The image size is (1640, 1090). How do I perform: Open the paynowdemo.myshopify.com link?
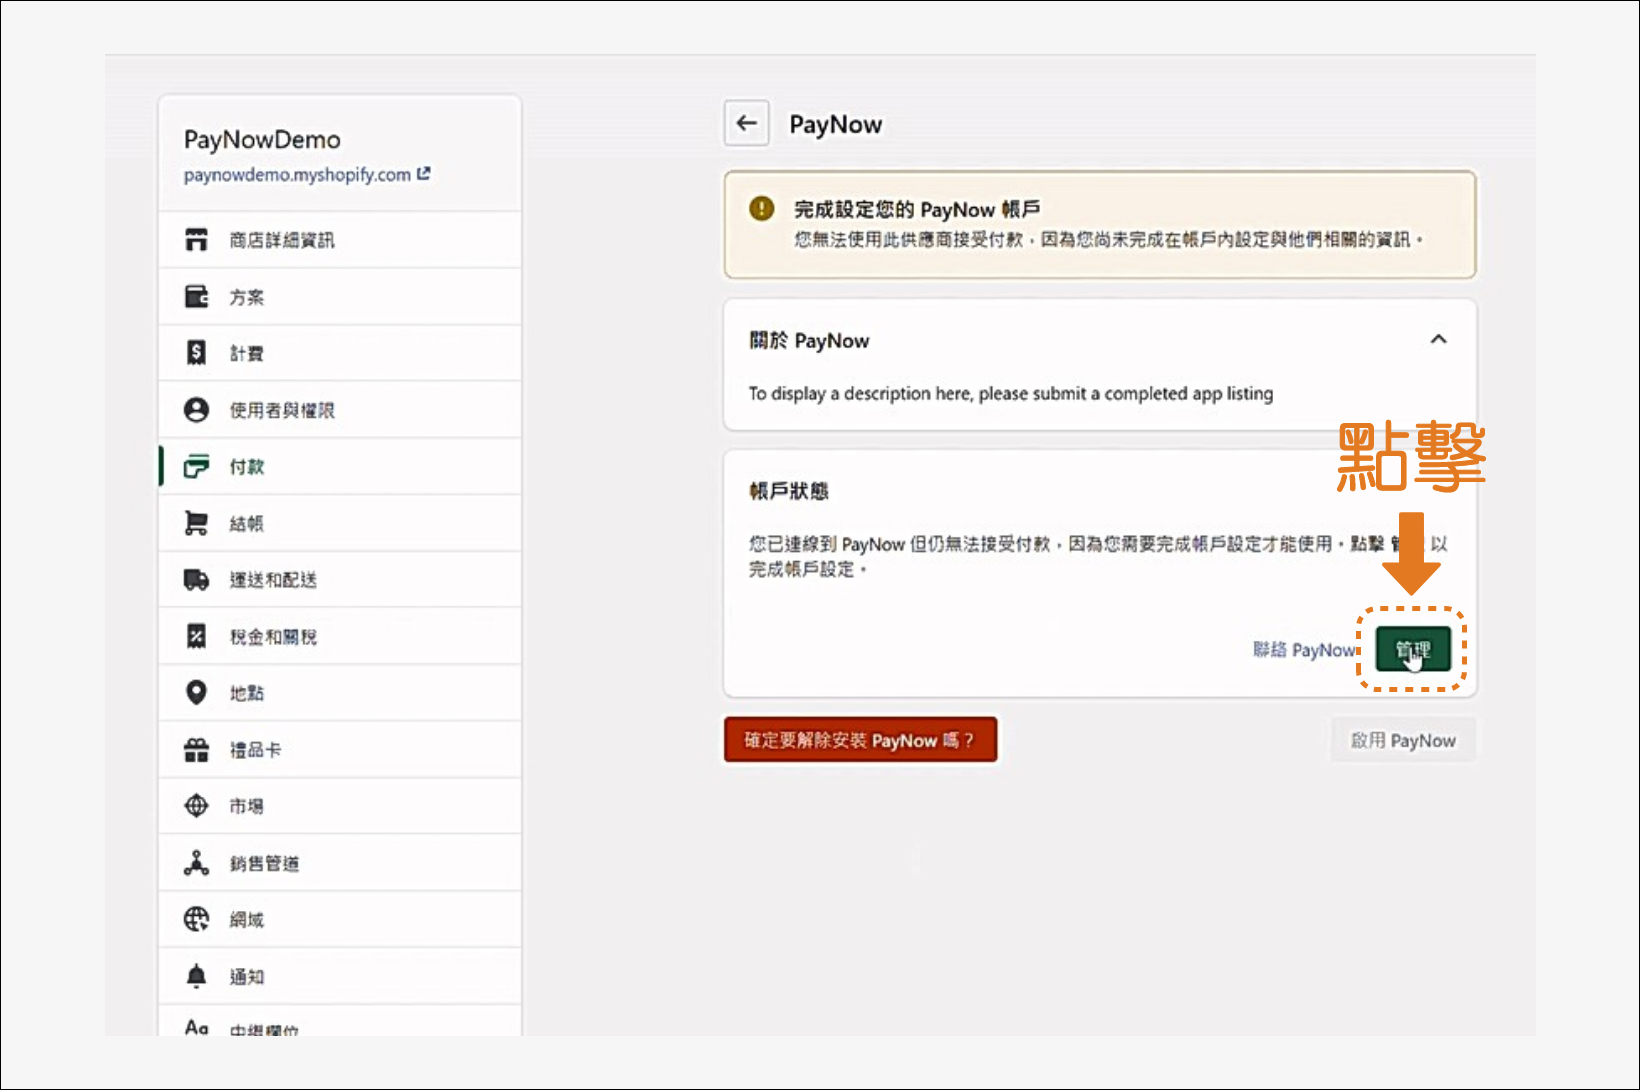(x=297, y=174)
